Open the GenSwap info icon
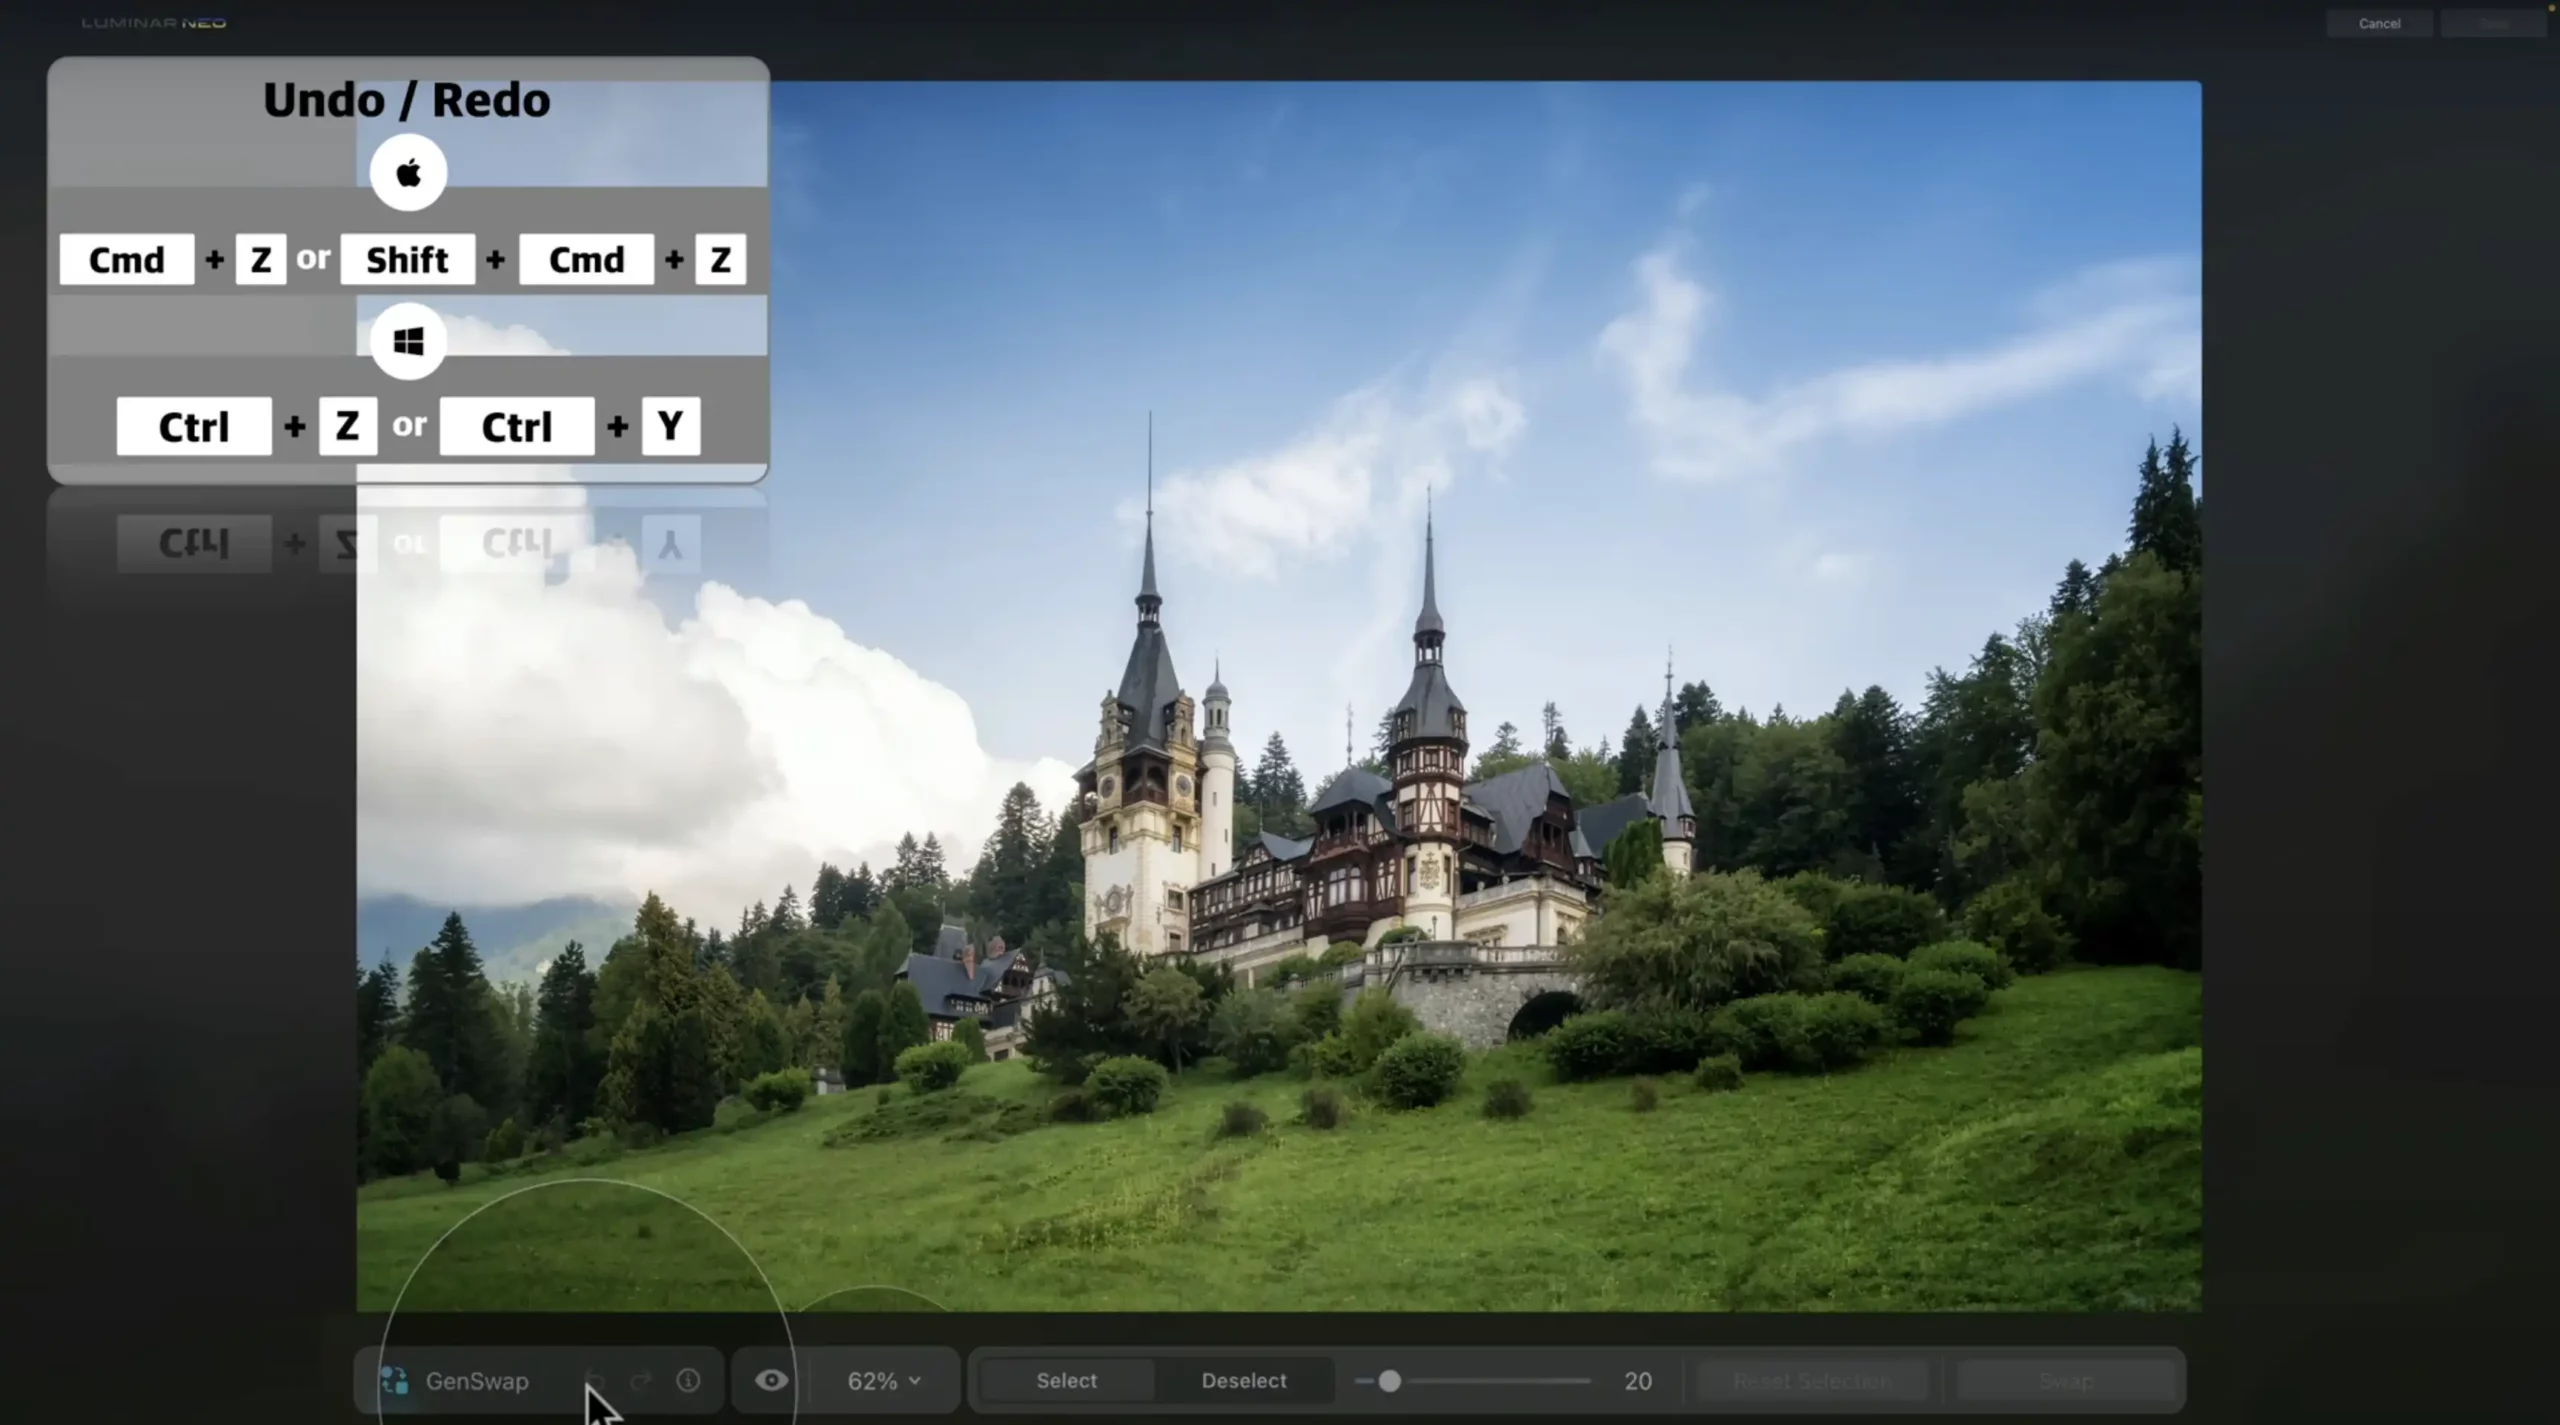This screenshot has height=1425, width=2560. point(688,1381)
